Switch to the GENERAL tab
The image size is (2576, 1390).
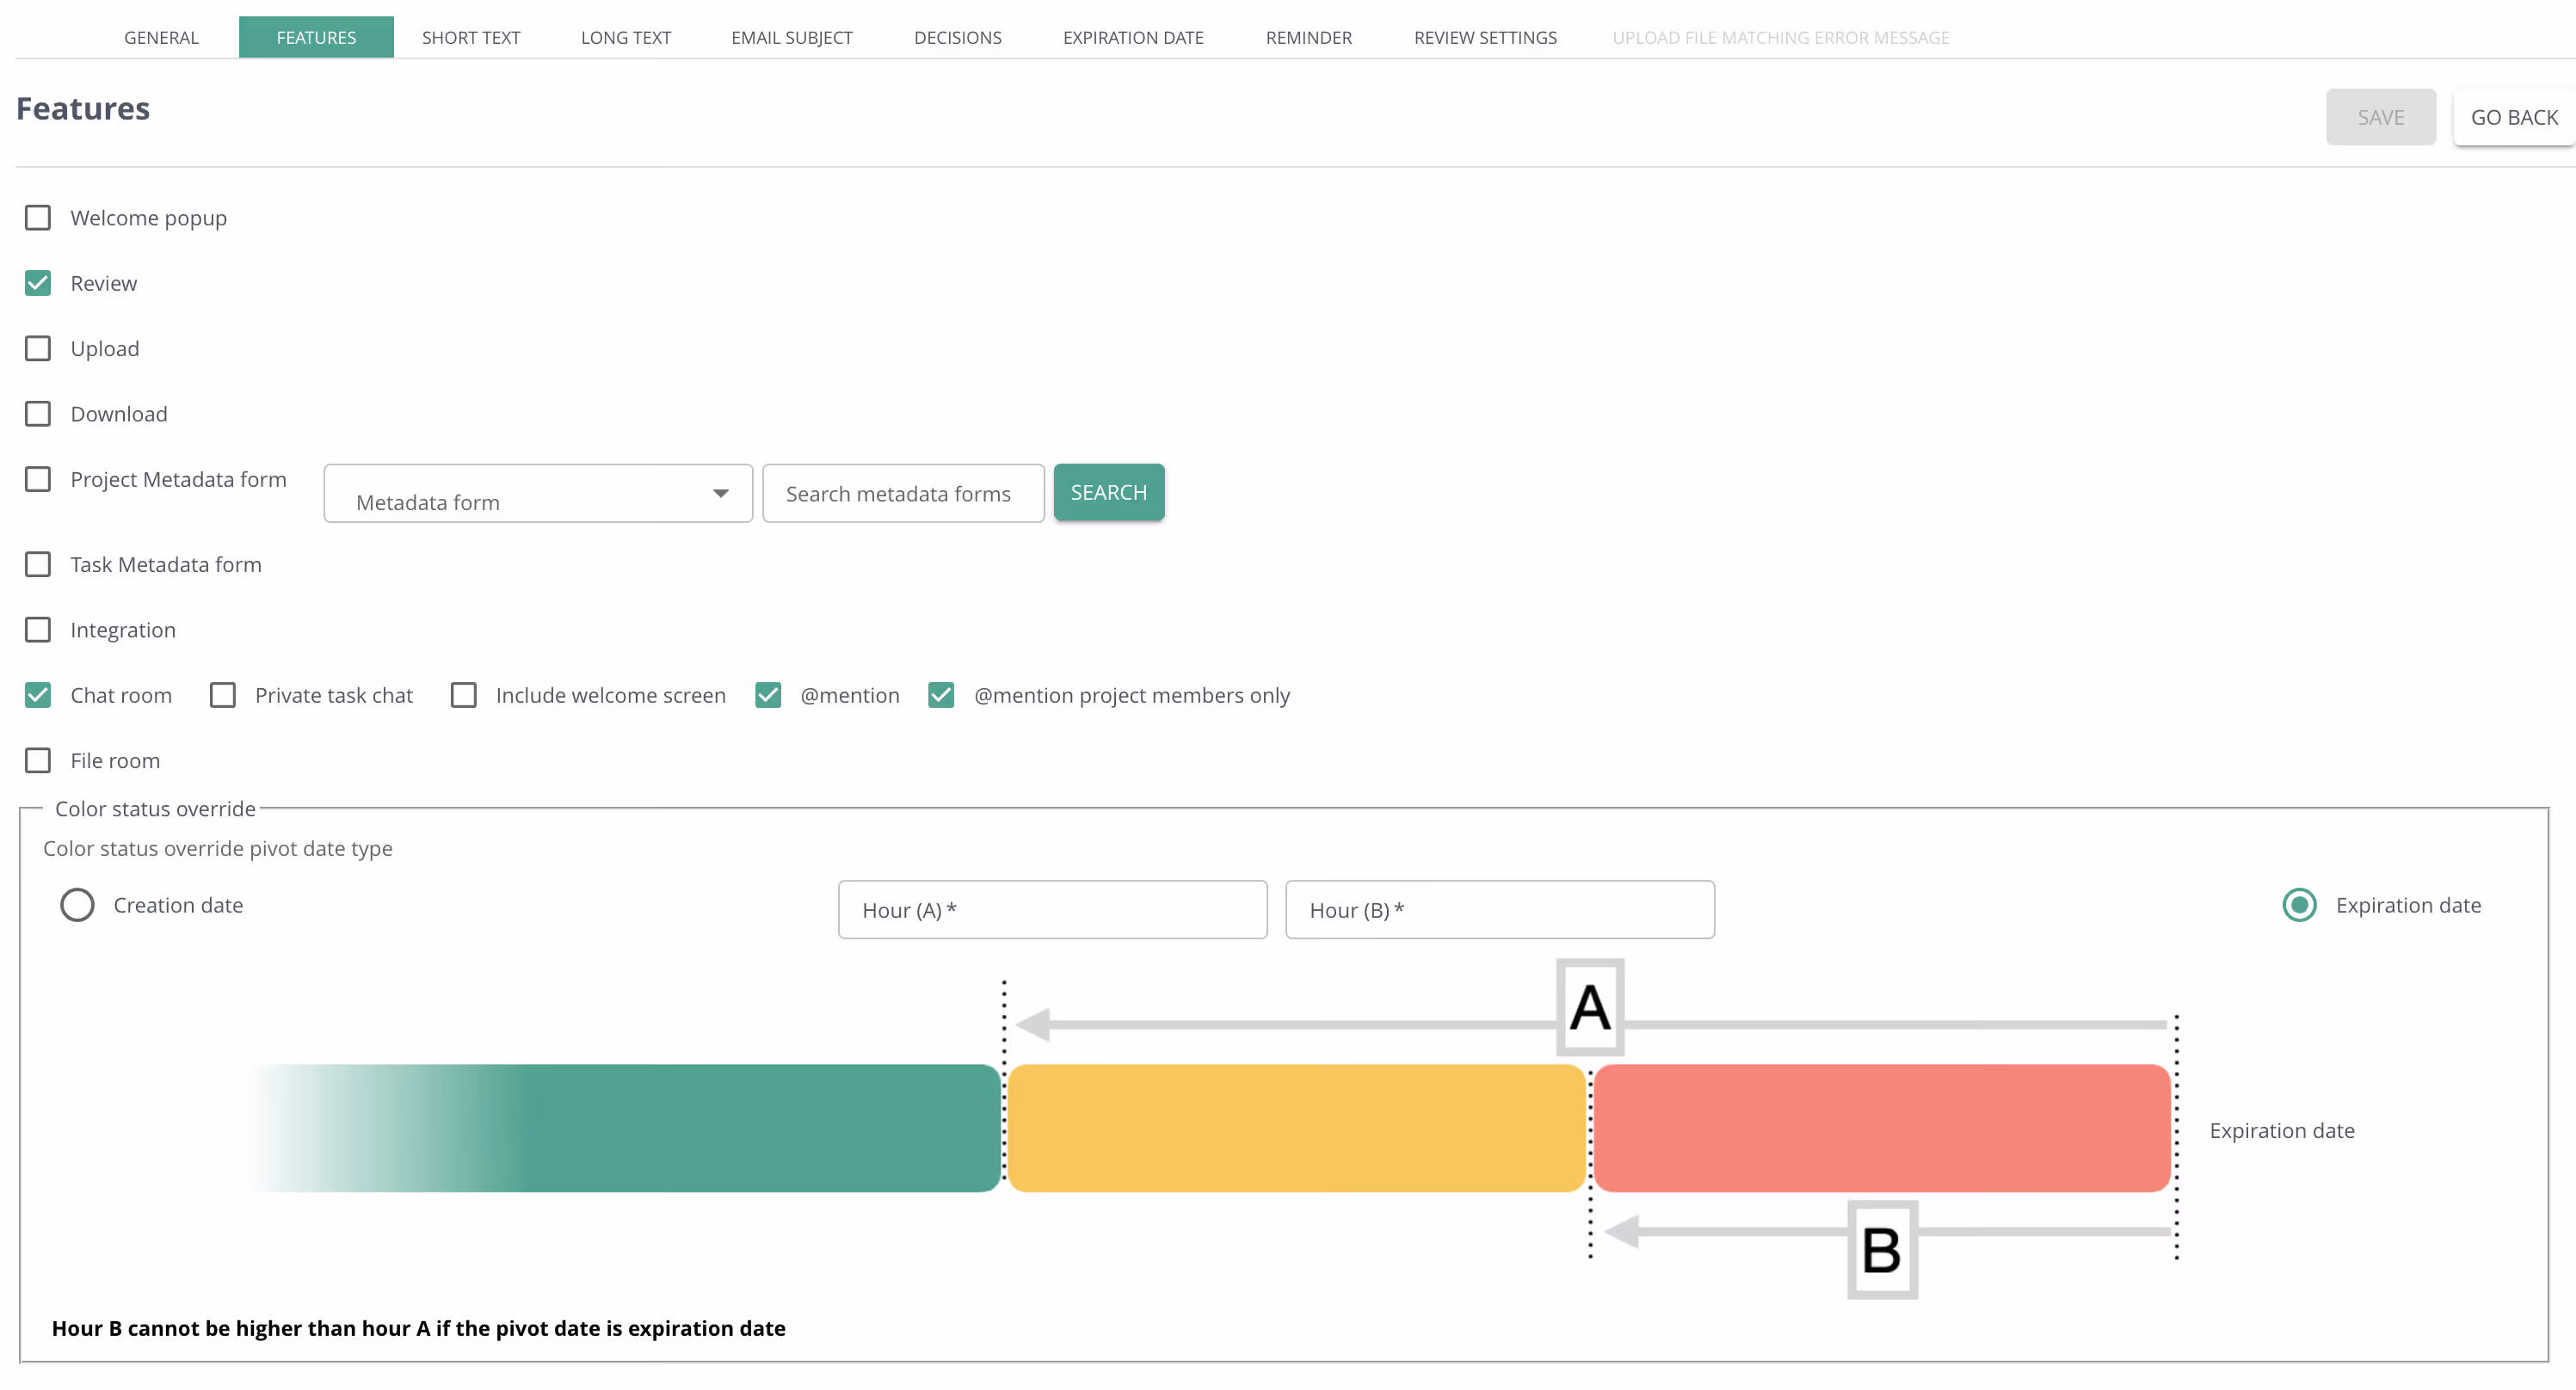click(x=161, y=37)
